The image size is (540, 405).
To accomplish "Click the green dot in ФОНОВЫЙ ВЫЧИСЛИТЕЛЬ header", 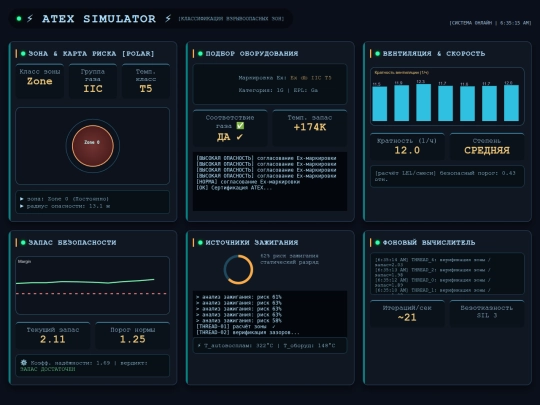I will click(x=377, y=242).
